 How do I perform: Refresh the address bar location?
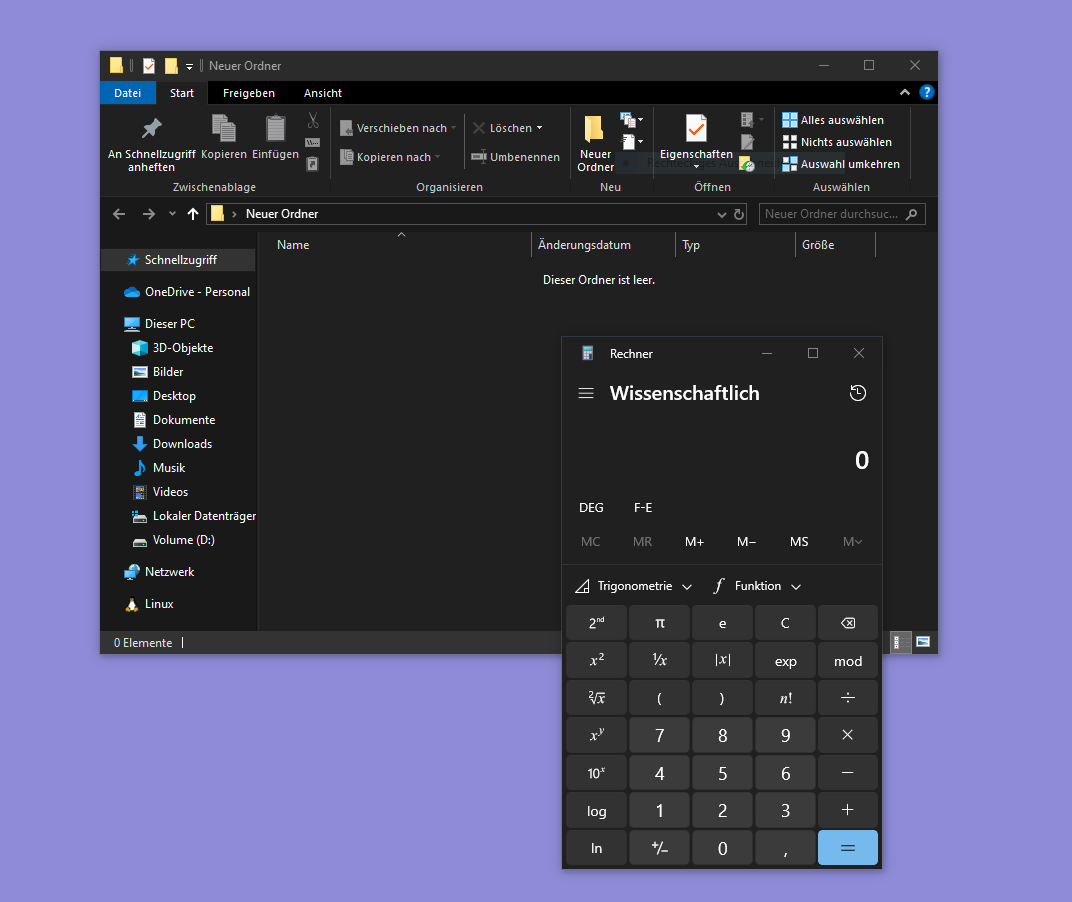click(x=739, y=214)
